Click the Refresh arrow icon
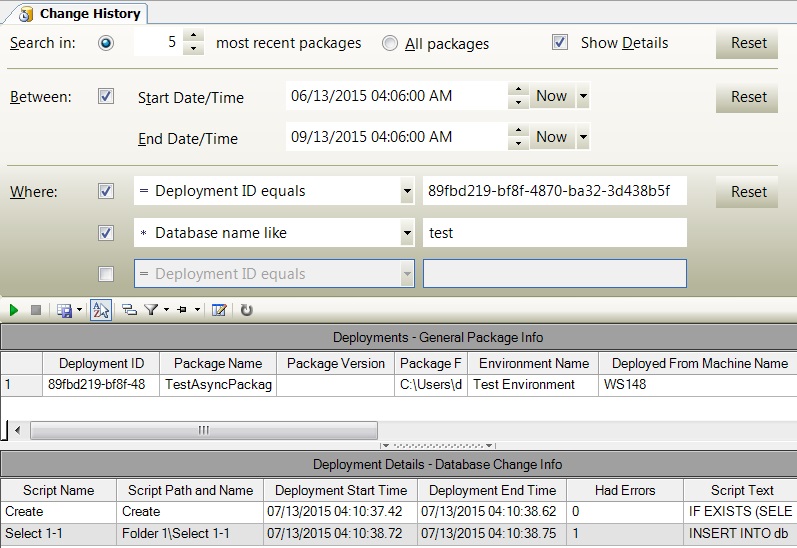The height and width of the screenshot is (548, 797). pos(246,310)
